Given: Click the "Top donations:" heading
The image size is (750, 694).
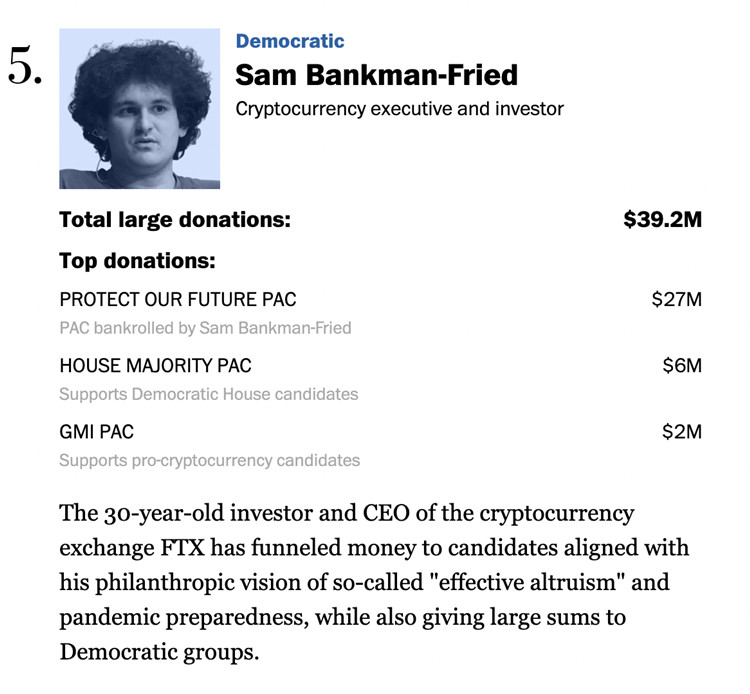Looking at the screenshot, I should pos(137,261).
